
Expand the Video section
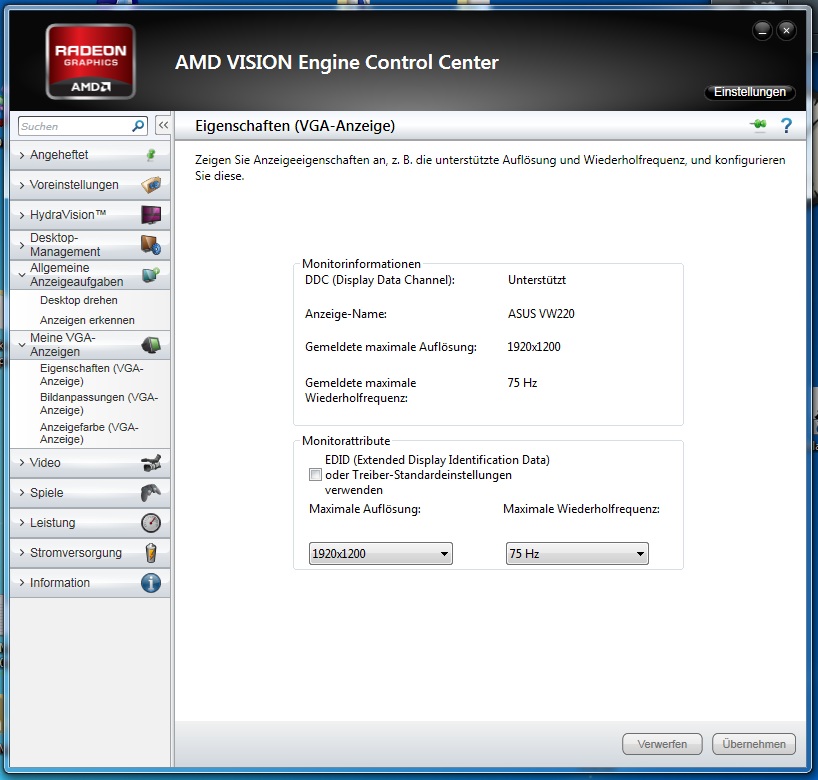point(90,463)
